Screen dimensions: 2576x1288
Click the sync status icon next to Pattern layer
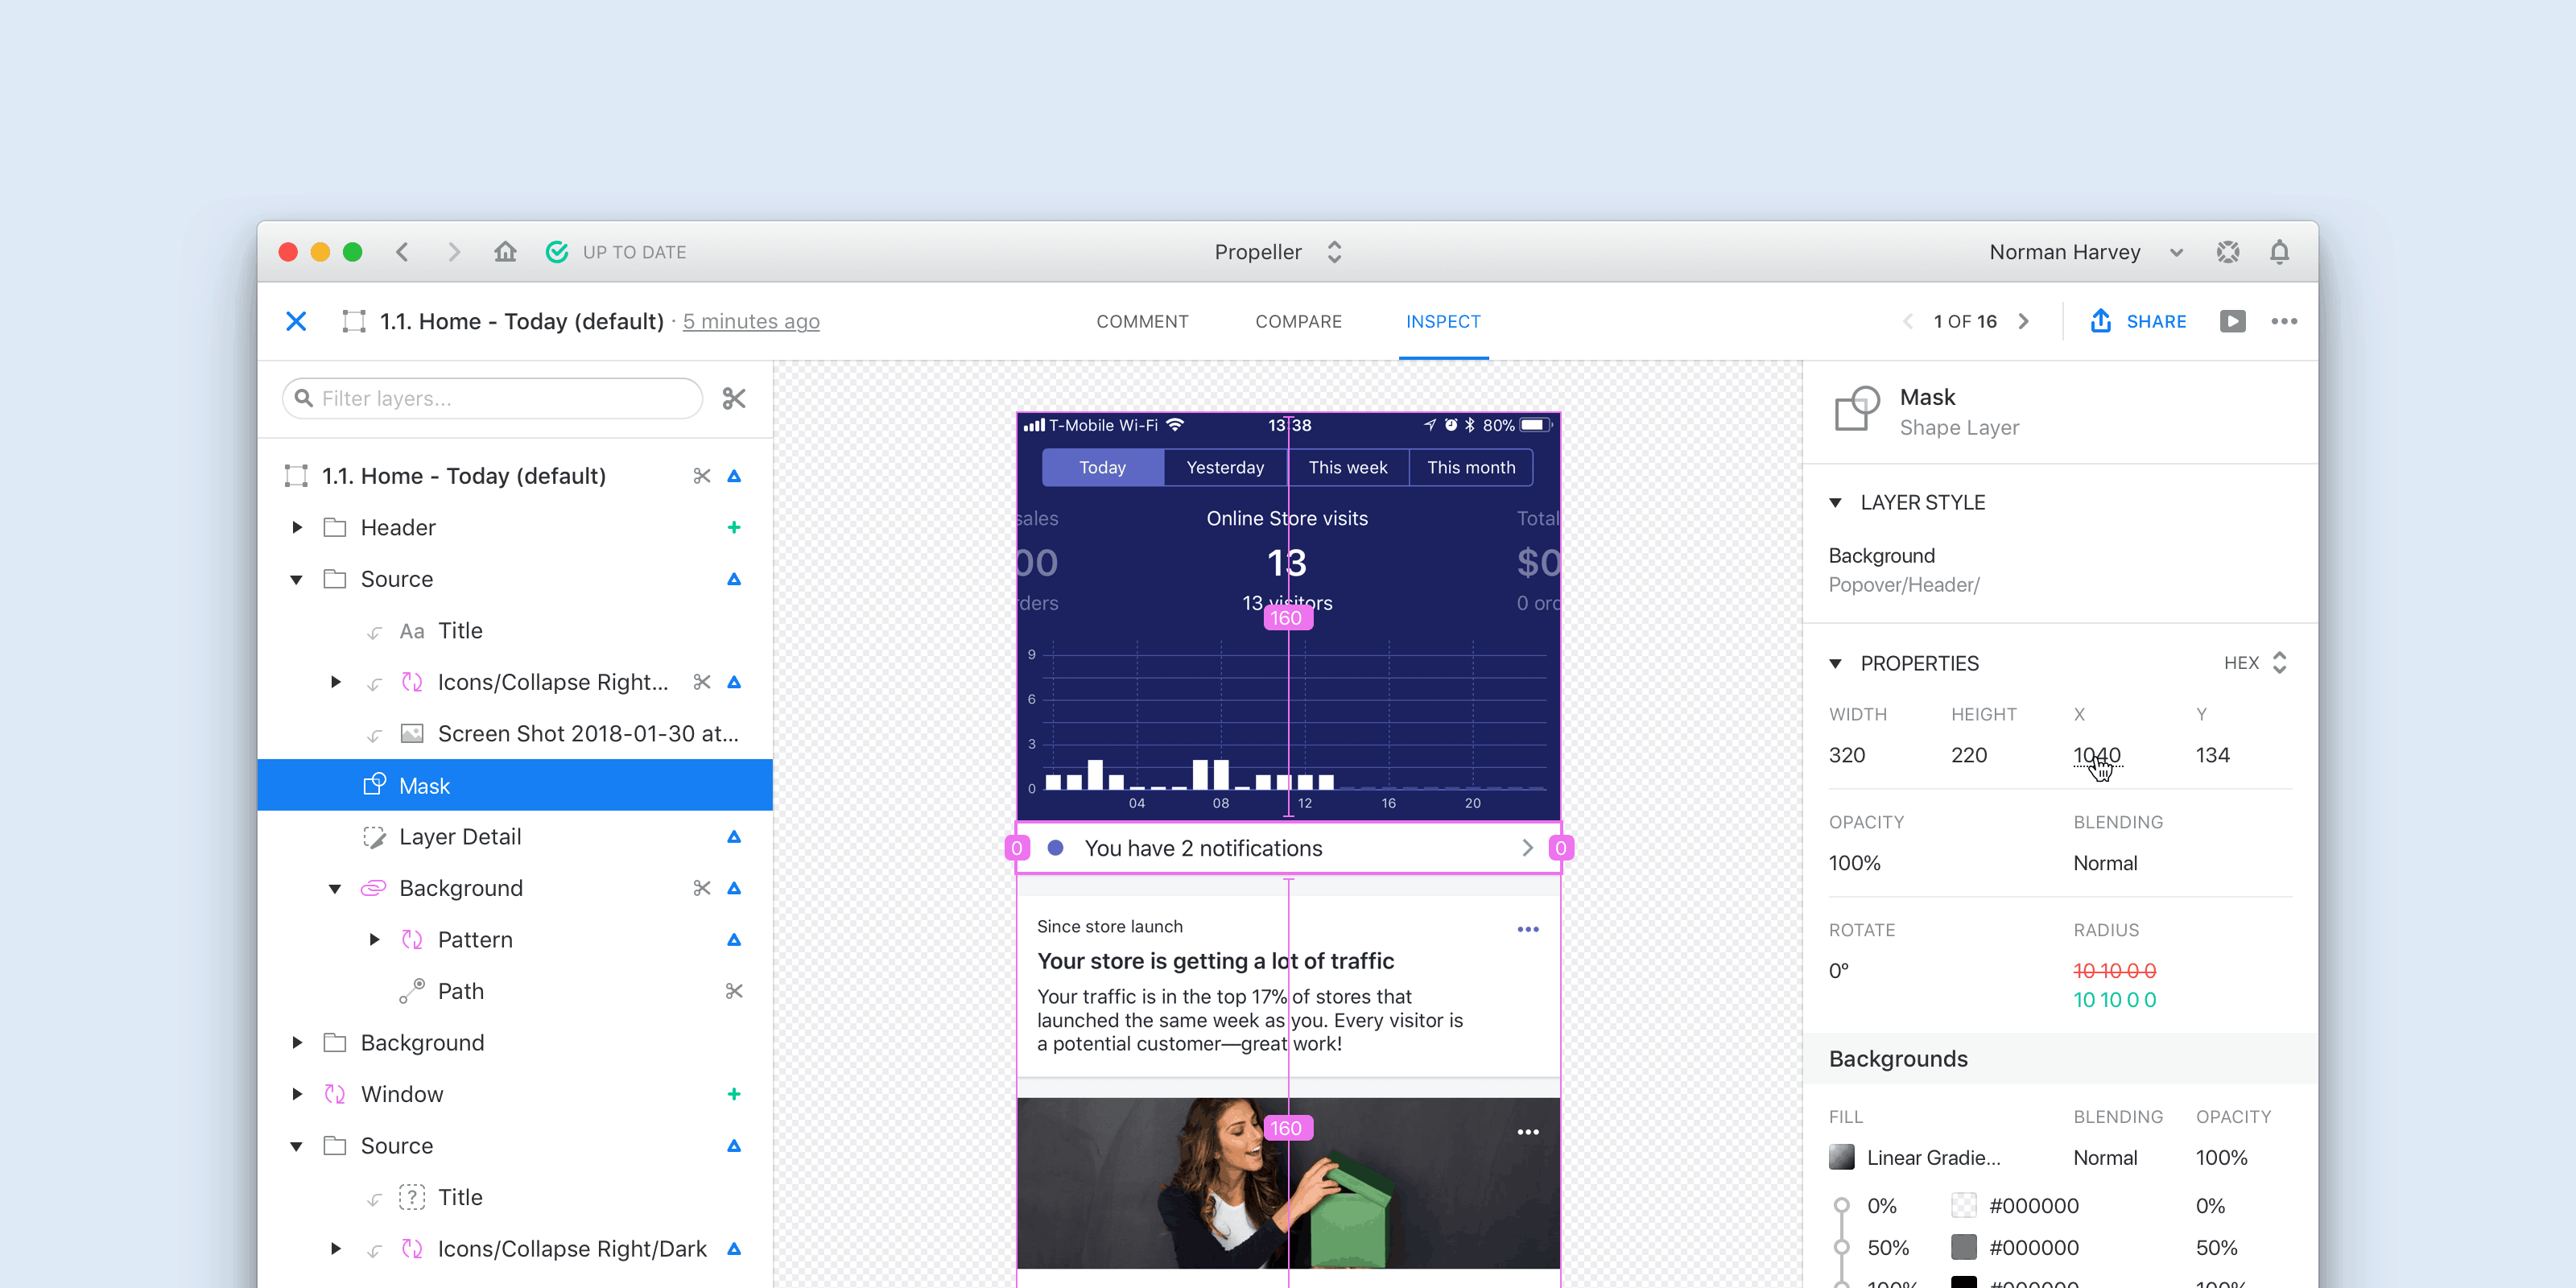click(x=734, y=938)
